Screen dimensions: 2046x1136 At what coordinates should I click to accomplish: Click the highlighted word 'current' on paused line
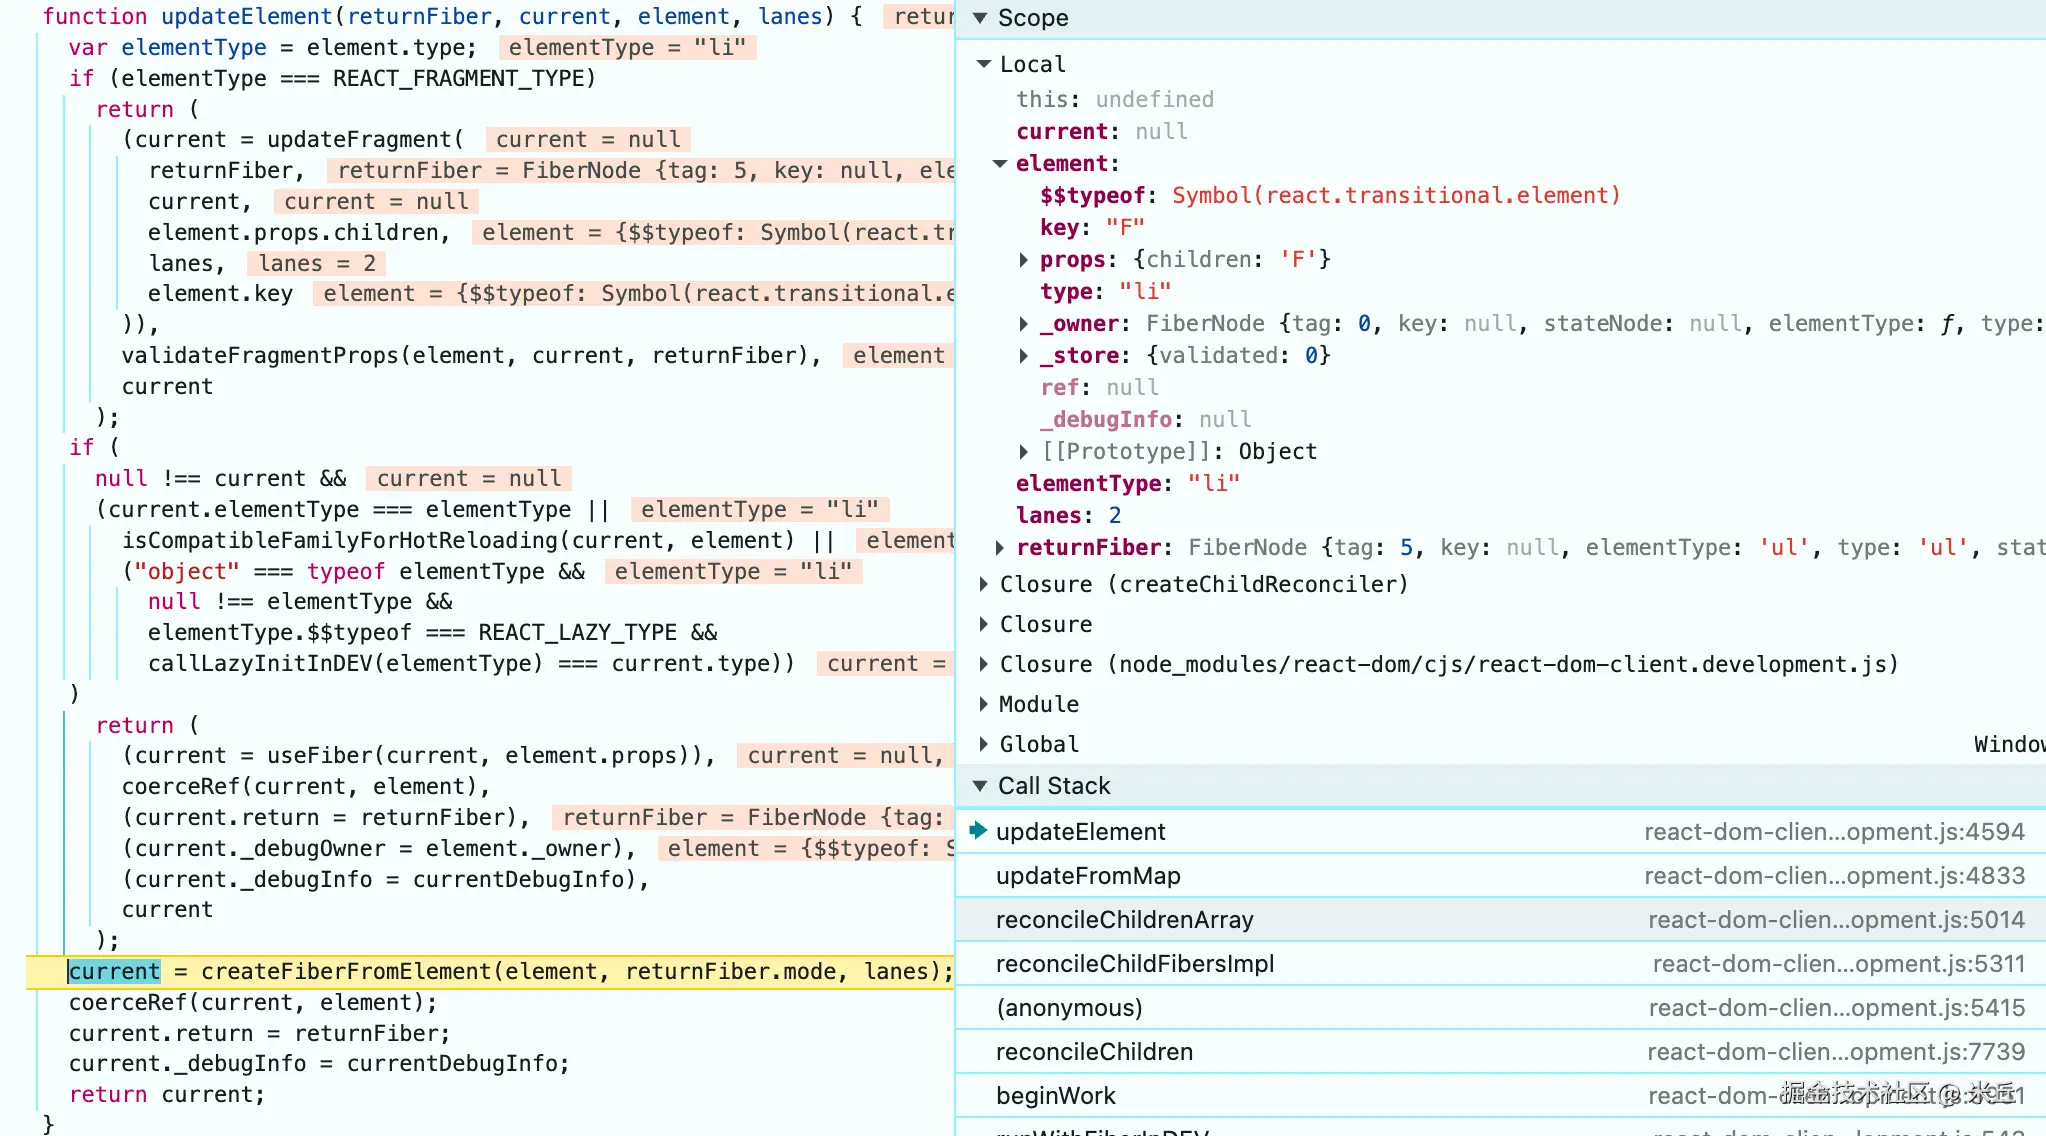(114, 972)
